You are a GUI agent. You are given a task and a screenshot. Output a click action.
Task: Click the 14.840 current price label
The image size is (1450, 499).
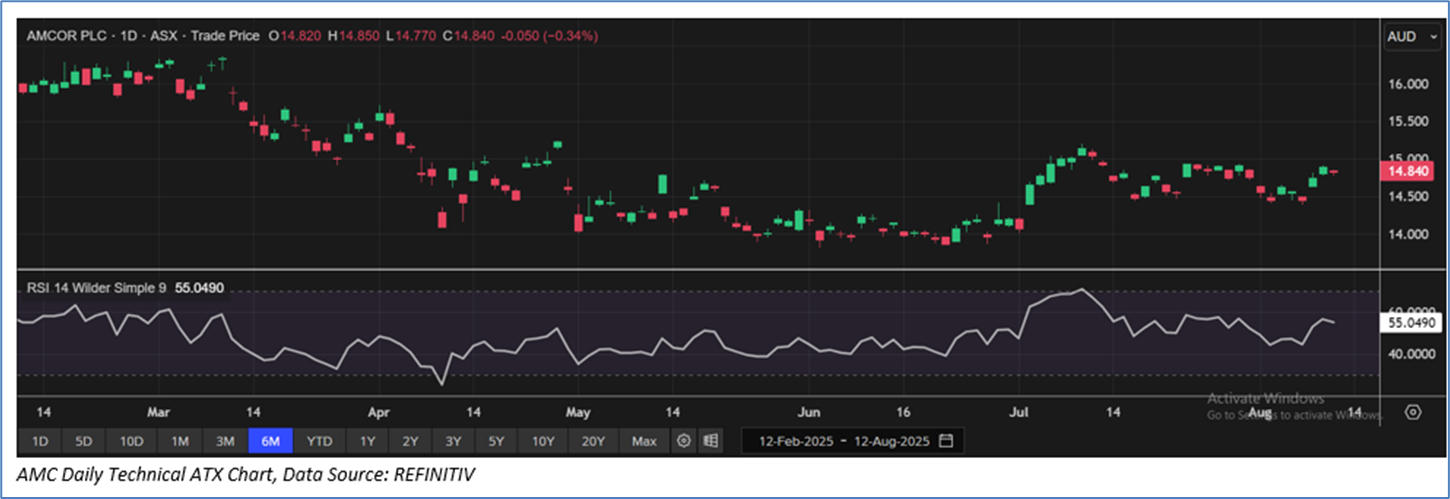click(1409, 172)
